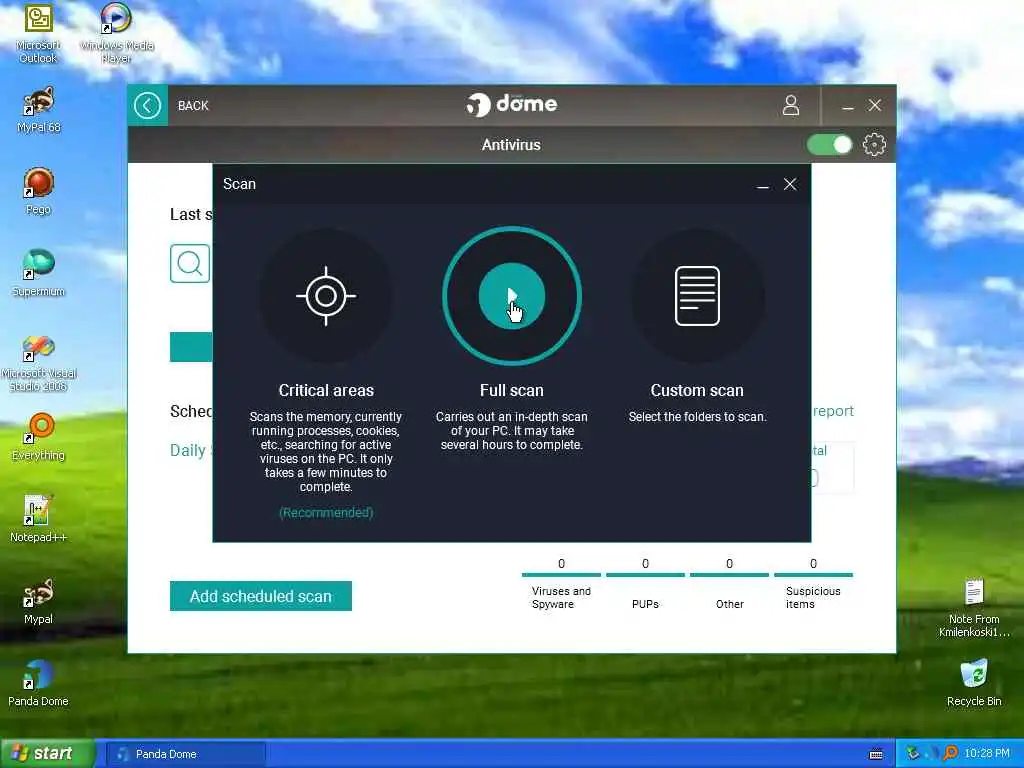
Task: Select the Everything desktop shortcut
Action: tap(39, 438)
